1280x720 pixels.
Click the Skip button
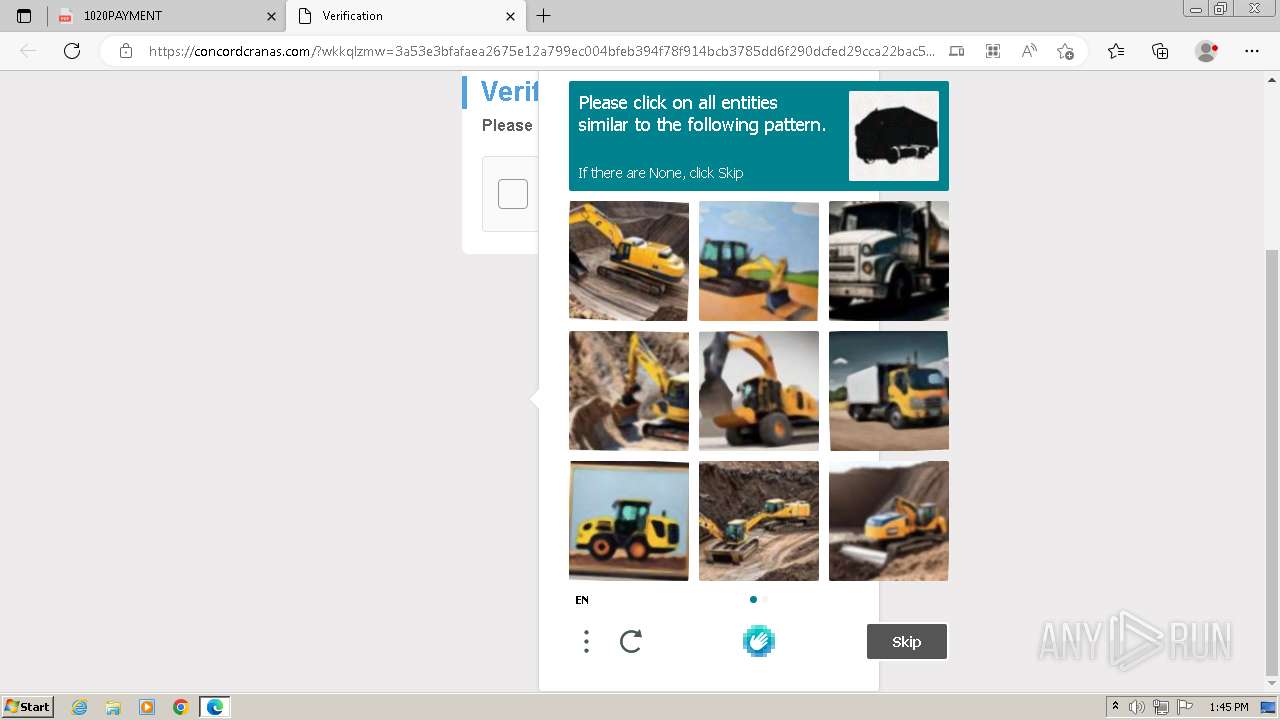click(907, 642)
